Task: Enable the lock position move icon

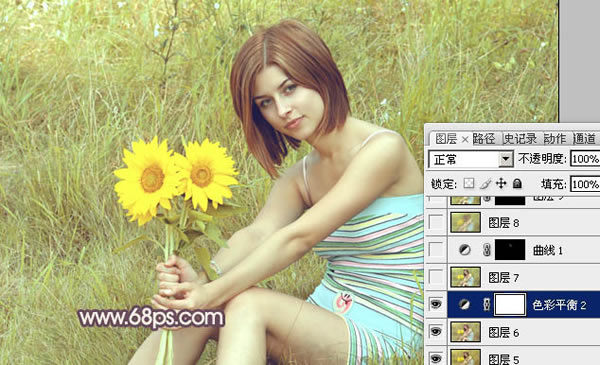Action: 501,184
